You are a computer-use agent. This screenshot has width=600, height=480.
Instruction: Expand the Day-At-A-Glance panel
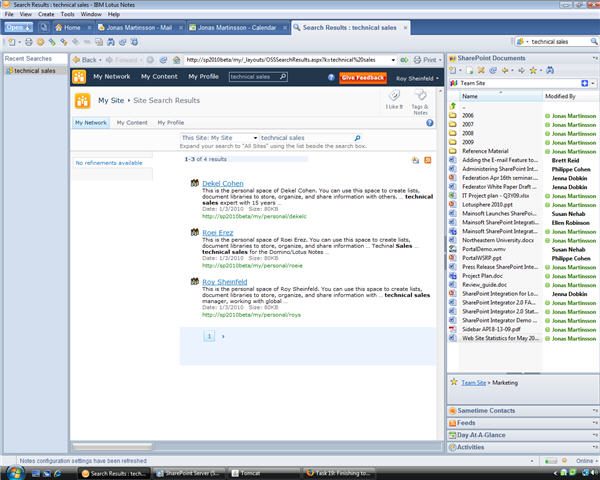point(522,435)
